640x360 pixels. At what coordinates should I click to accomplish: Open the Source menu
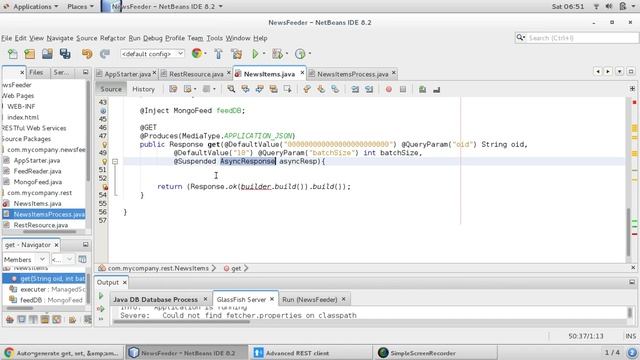click(87, 38)
